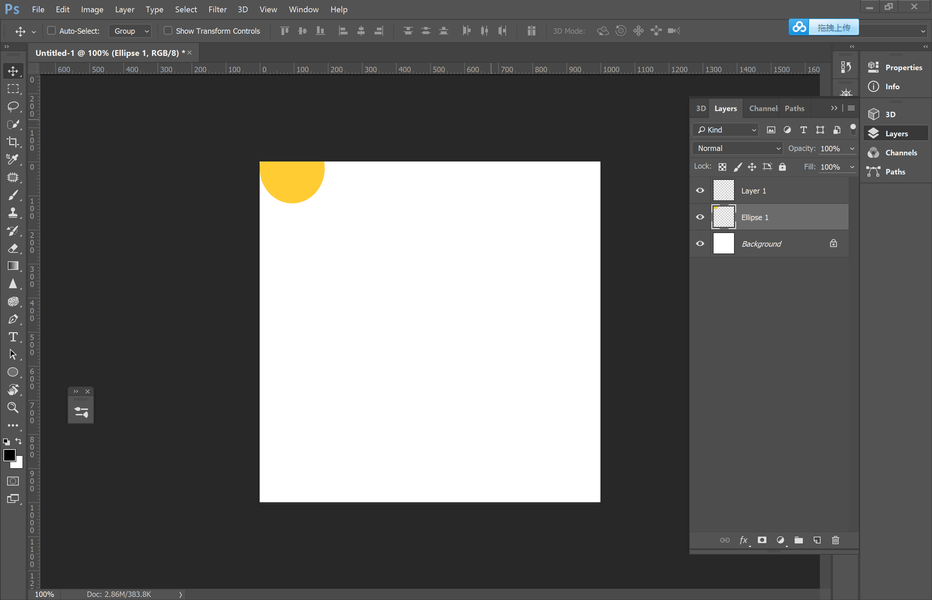Select the Brush tool

pos(12,195)
